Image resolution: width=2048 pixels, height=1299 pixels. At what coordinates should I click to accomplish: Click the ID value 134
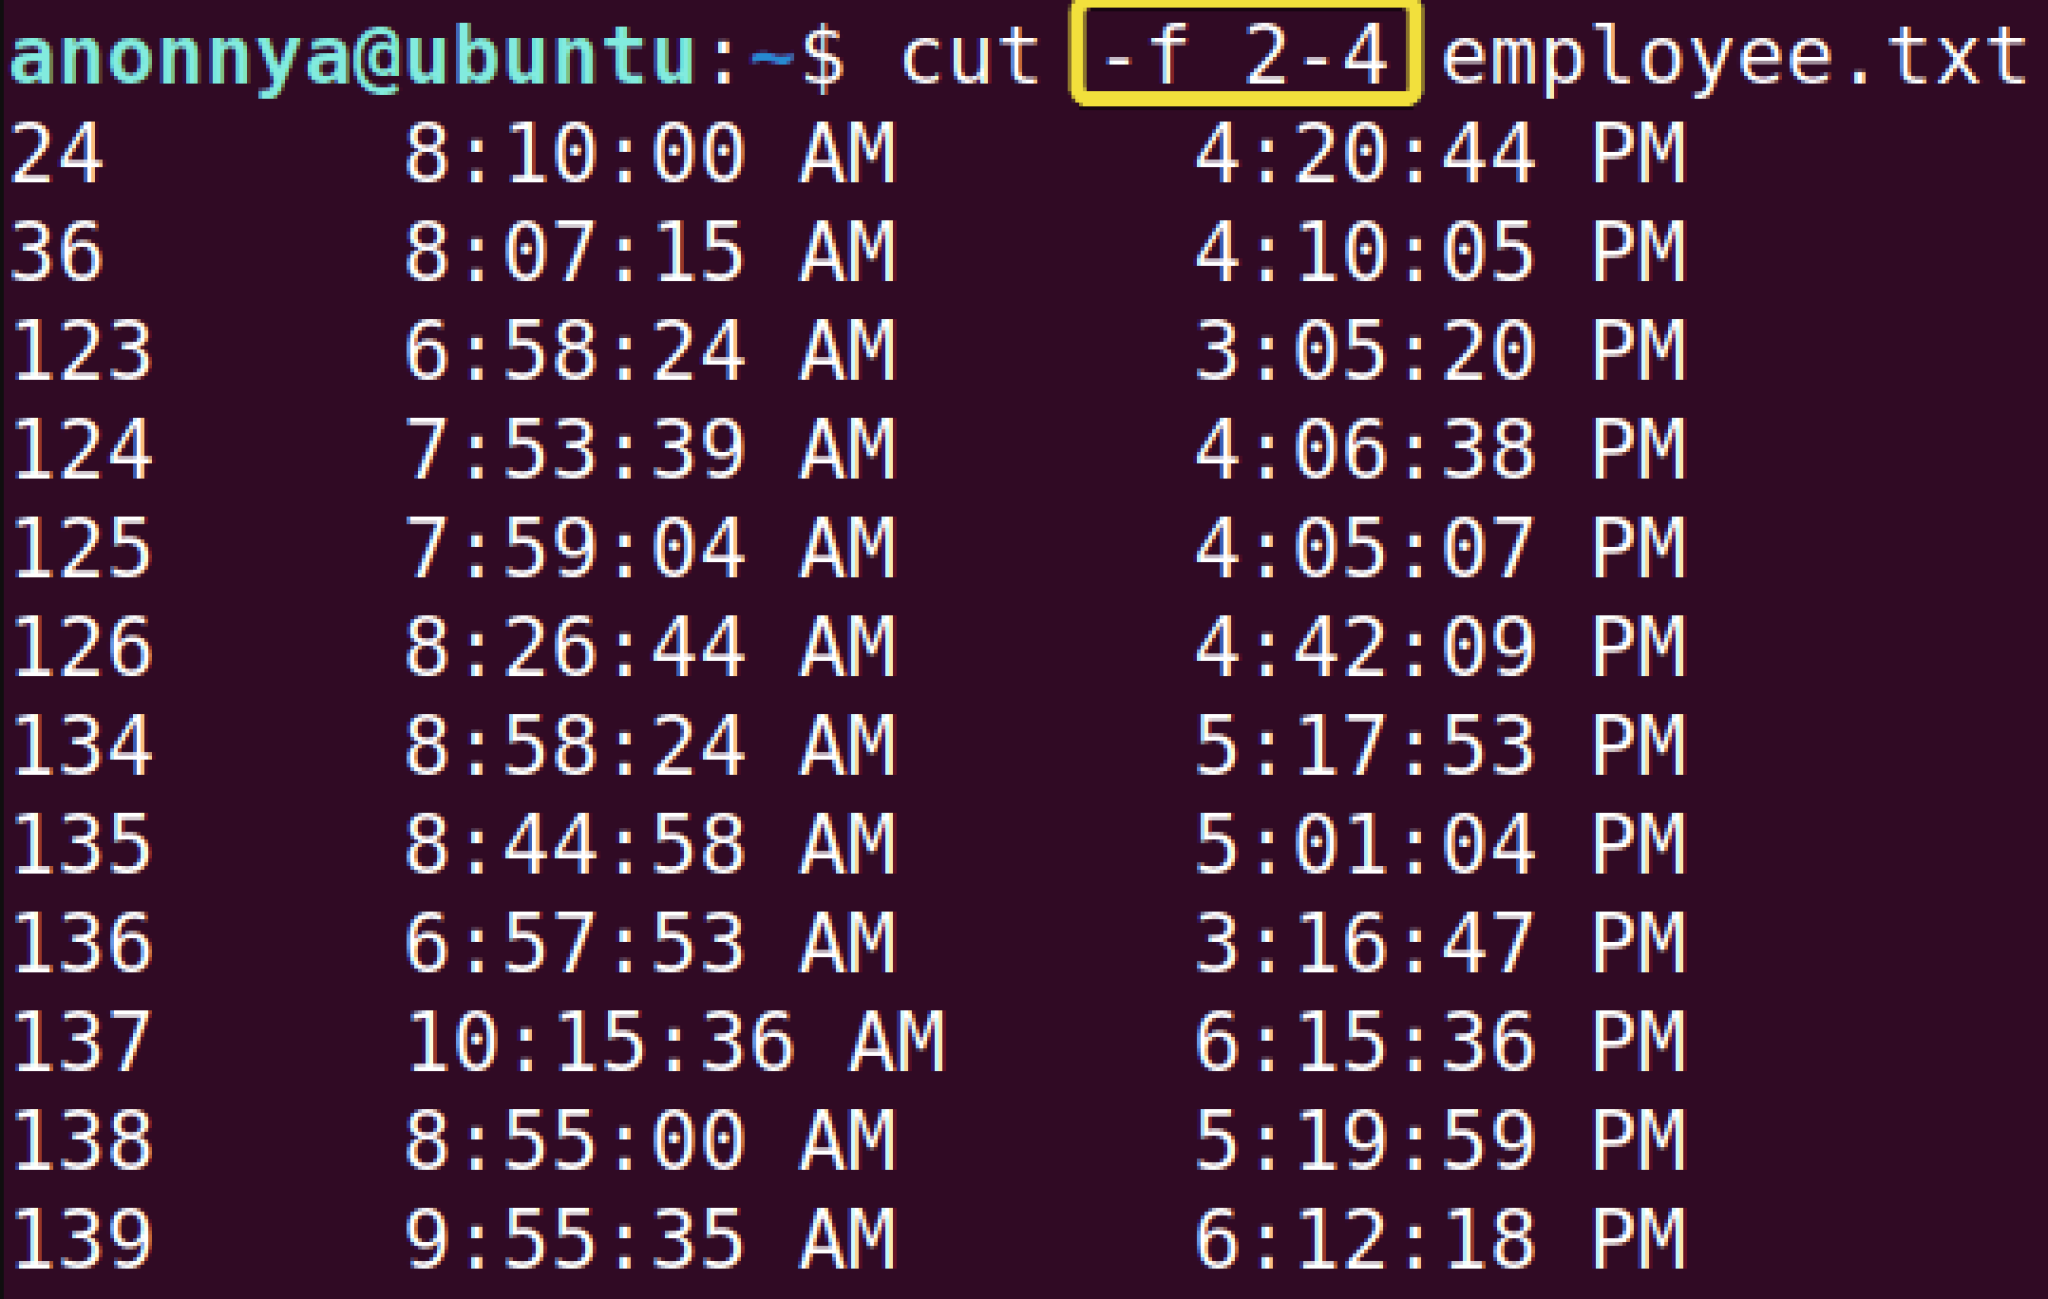pyautogui.click(x=82, y=746)
